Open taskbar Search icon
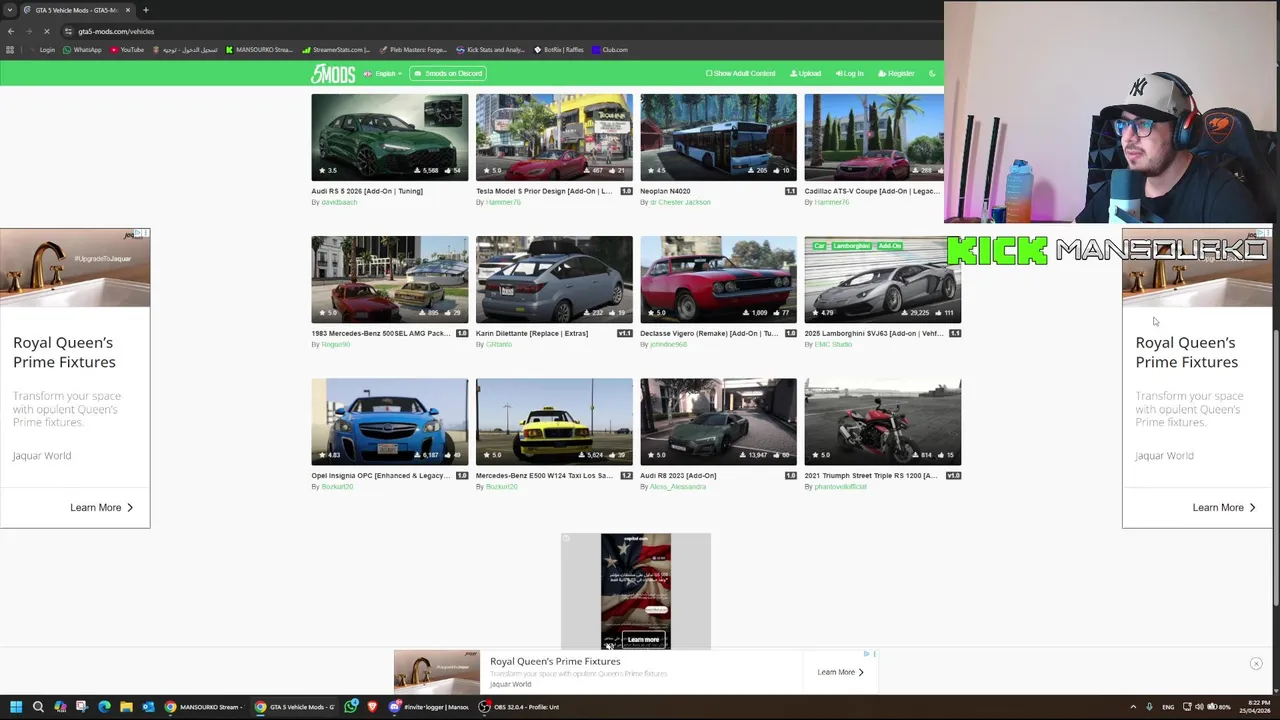 pyautogui.click(x=38, y=707)
